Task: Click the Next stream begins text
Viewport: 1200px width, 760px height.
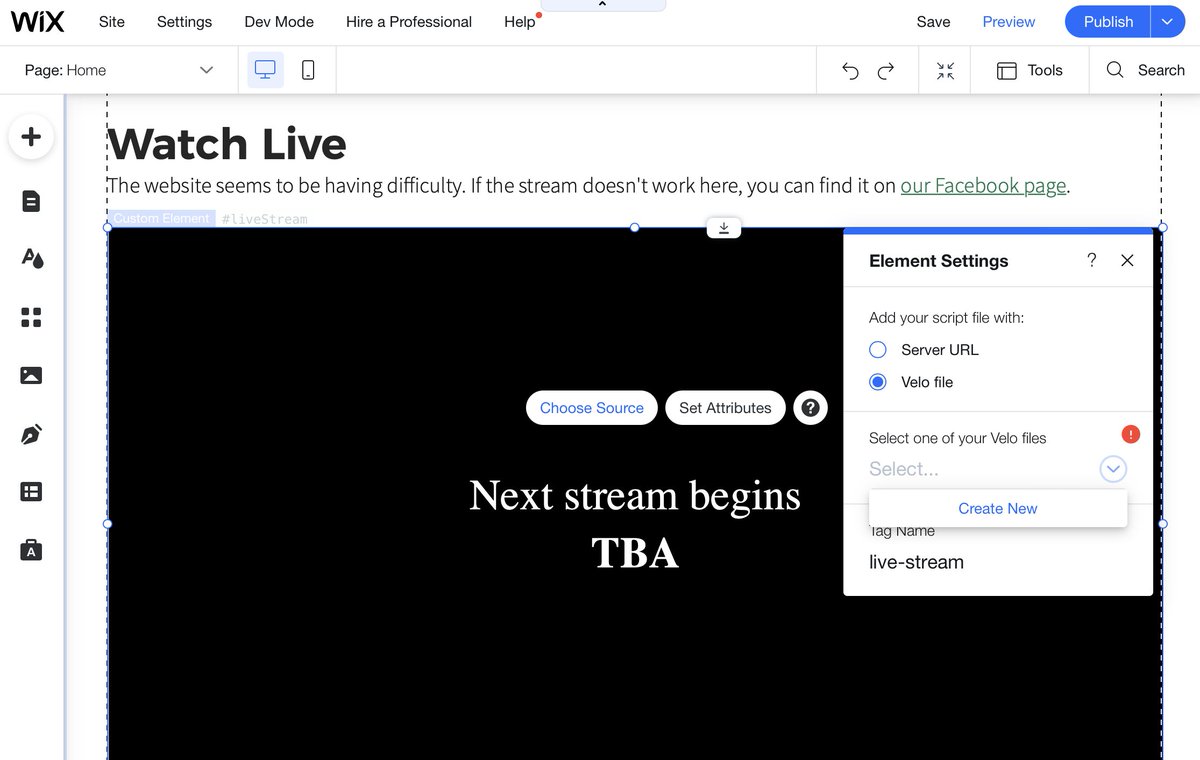Action: [635, 495]
